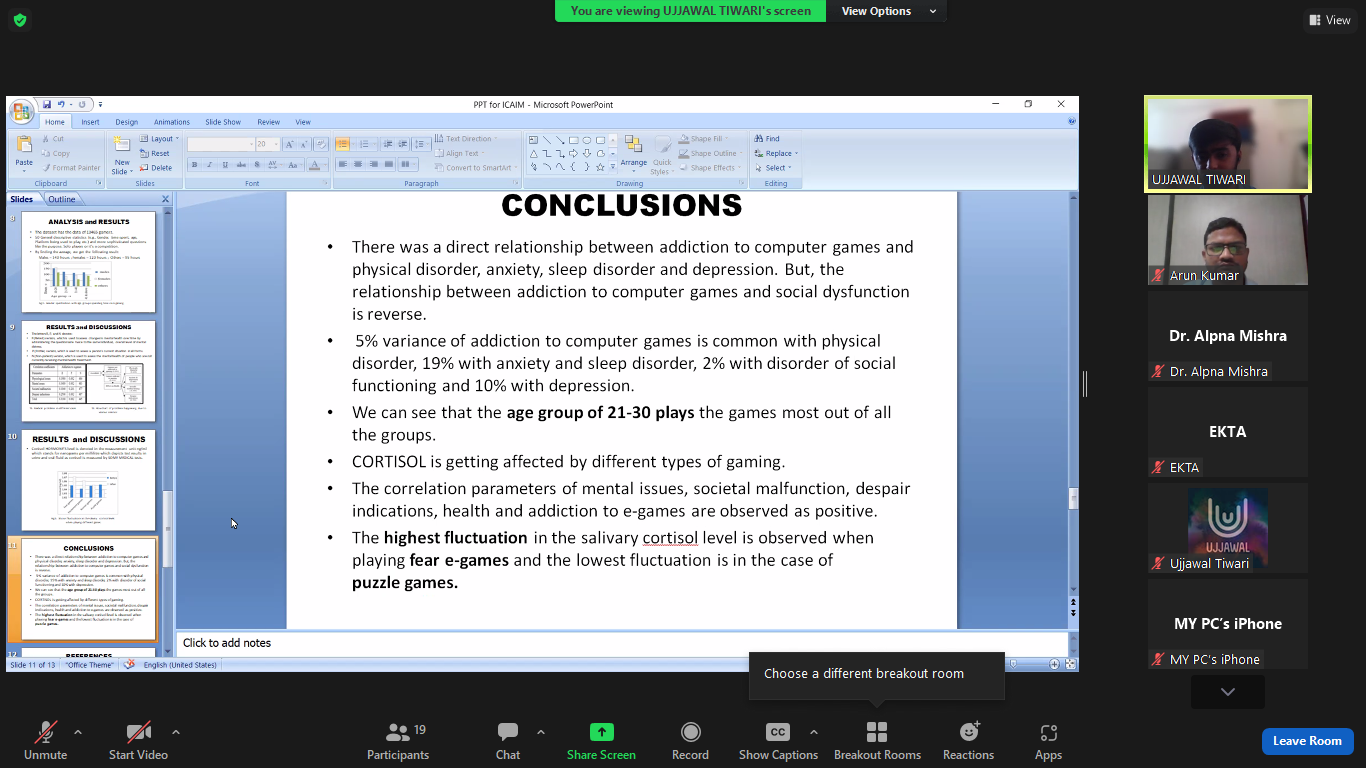Screen dimensions: 1366x768
Task: Open Breakout Rooms
Action: 877,732
